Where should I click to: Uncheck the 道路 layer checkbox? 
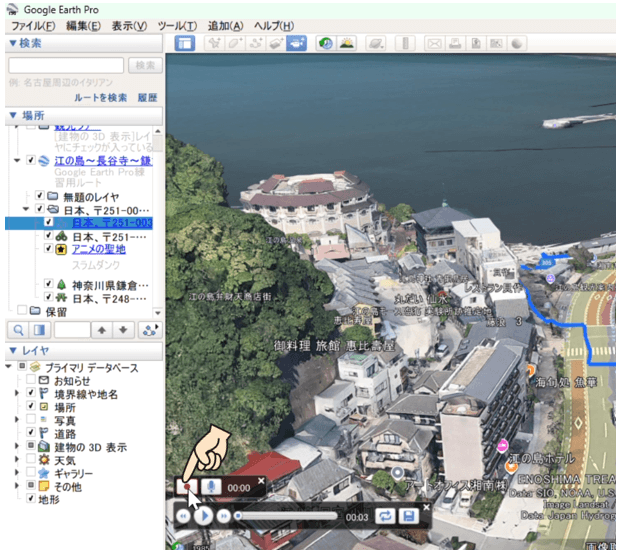click(30, 432)
